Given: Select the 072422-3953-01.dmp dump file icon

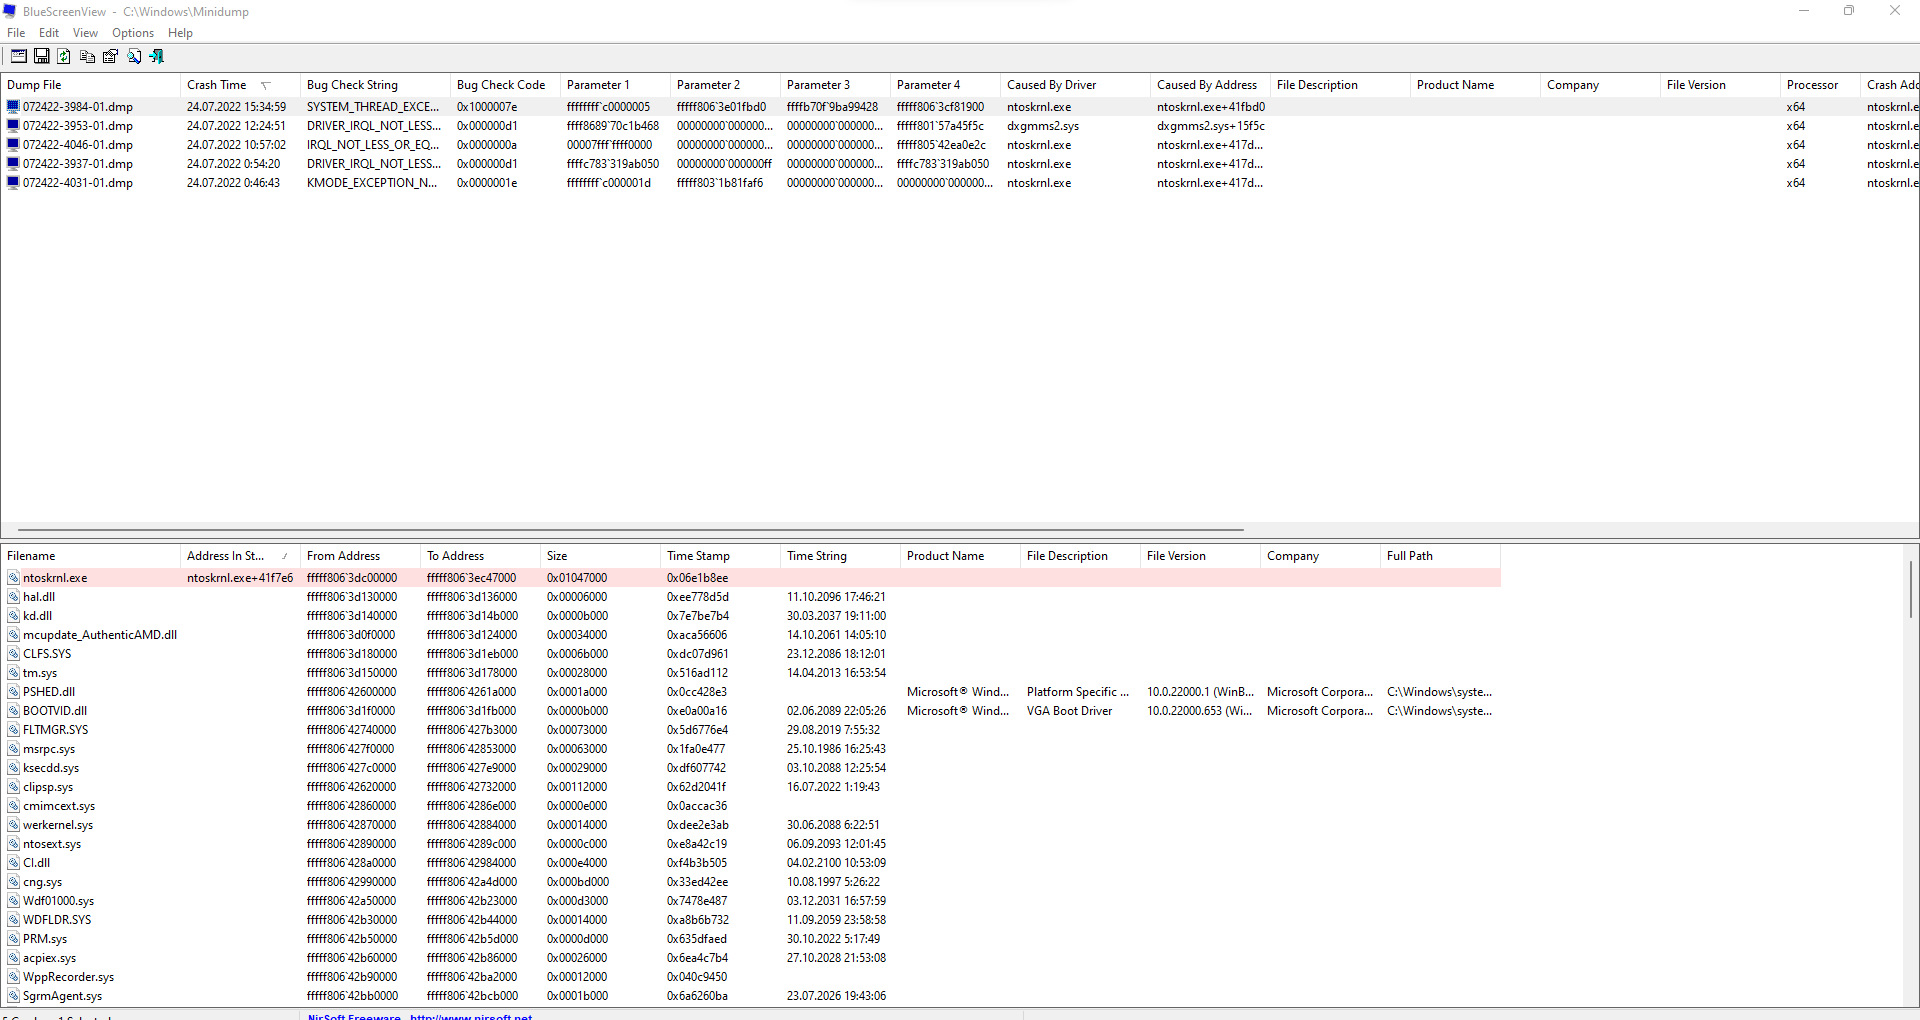Looking at the screenshot, I should coord(13,125).
